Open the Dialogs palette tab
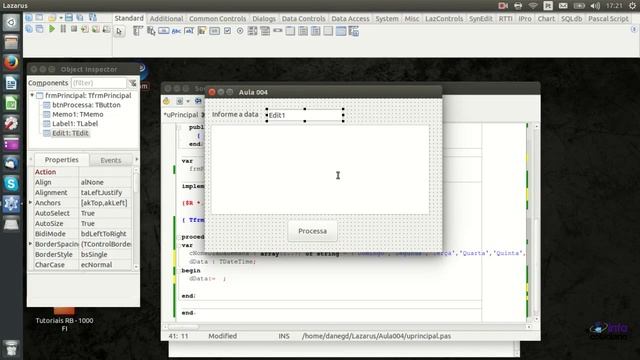 [264, 19]
